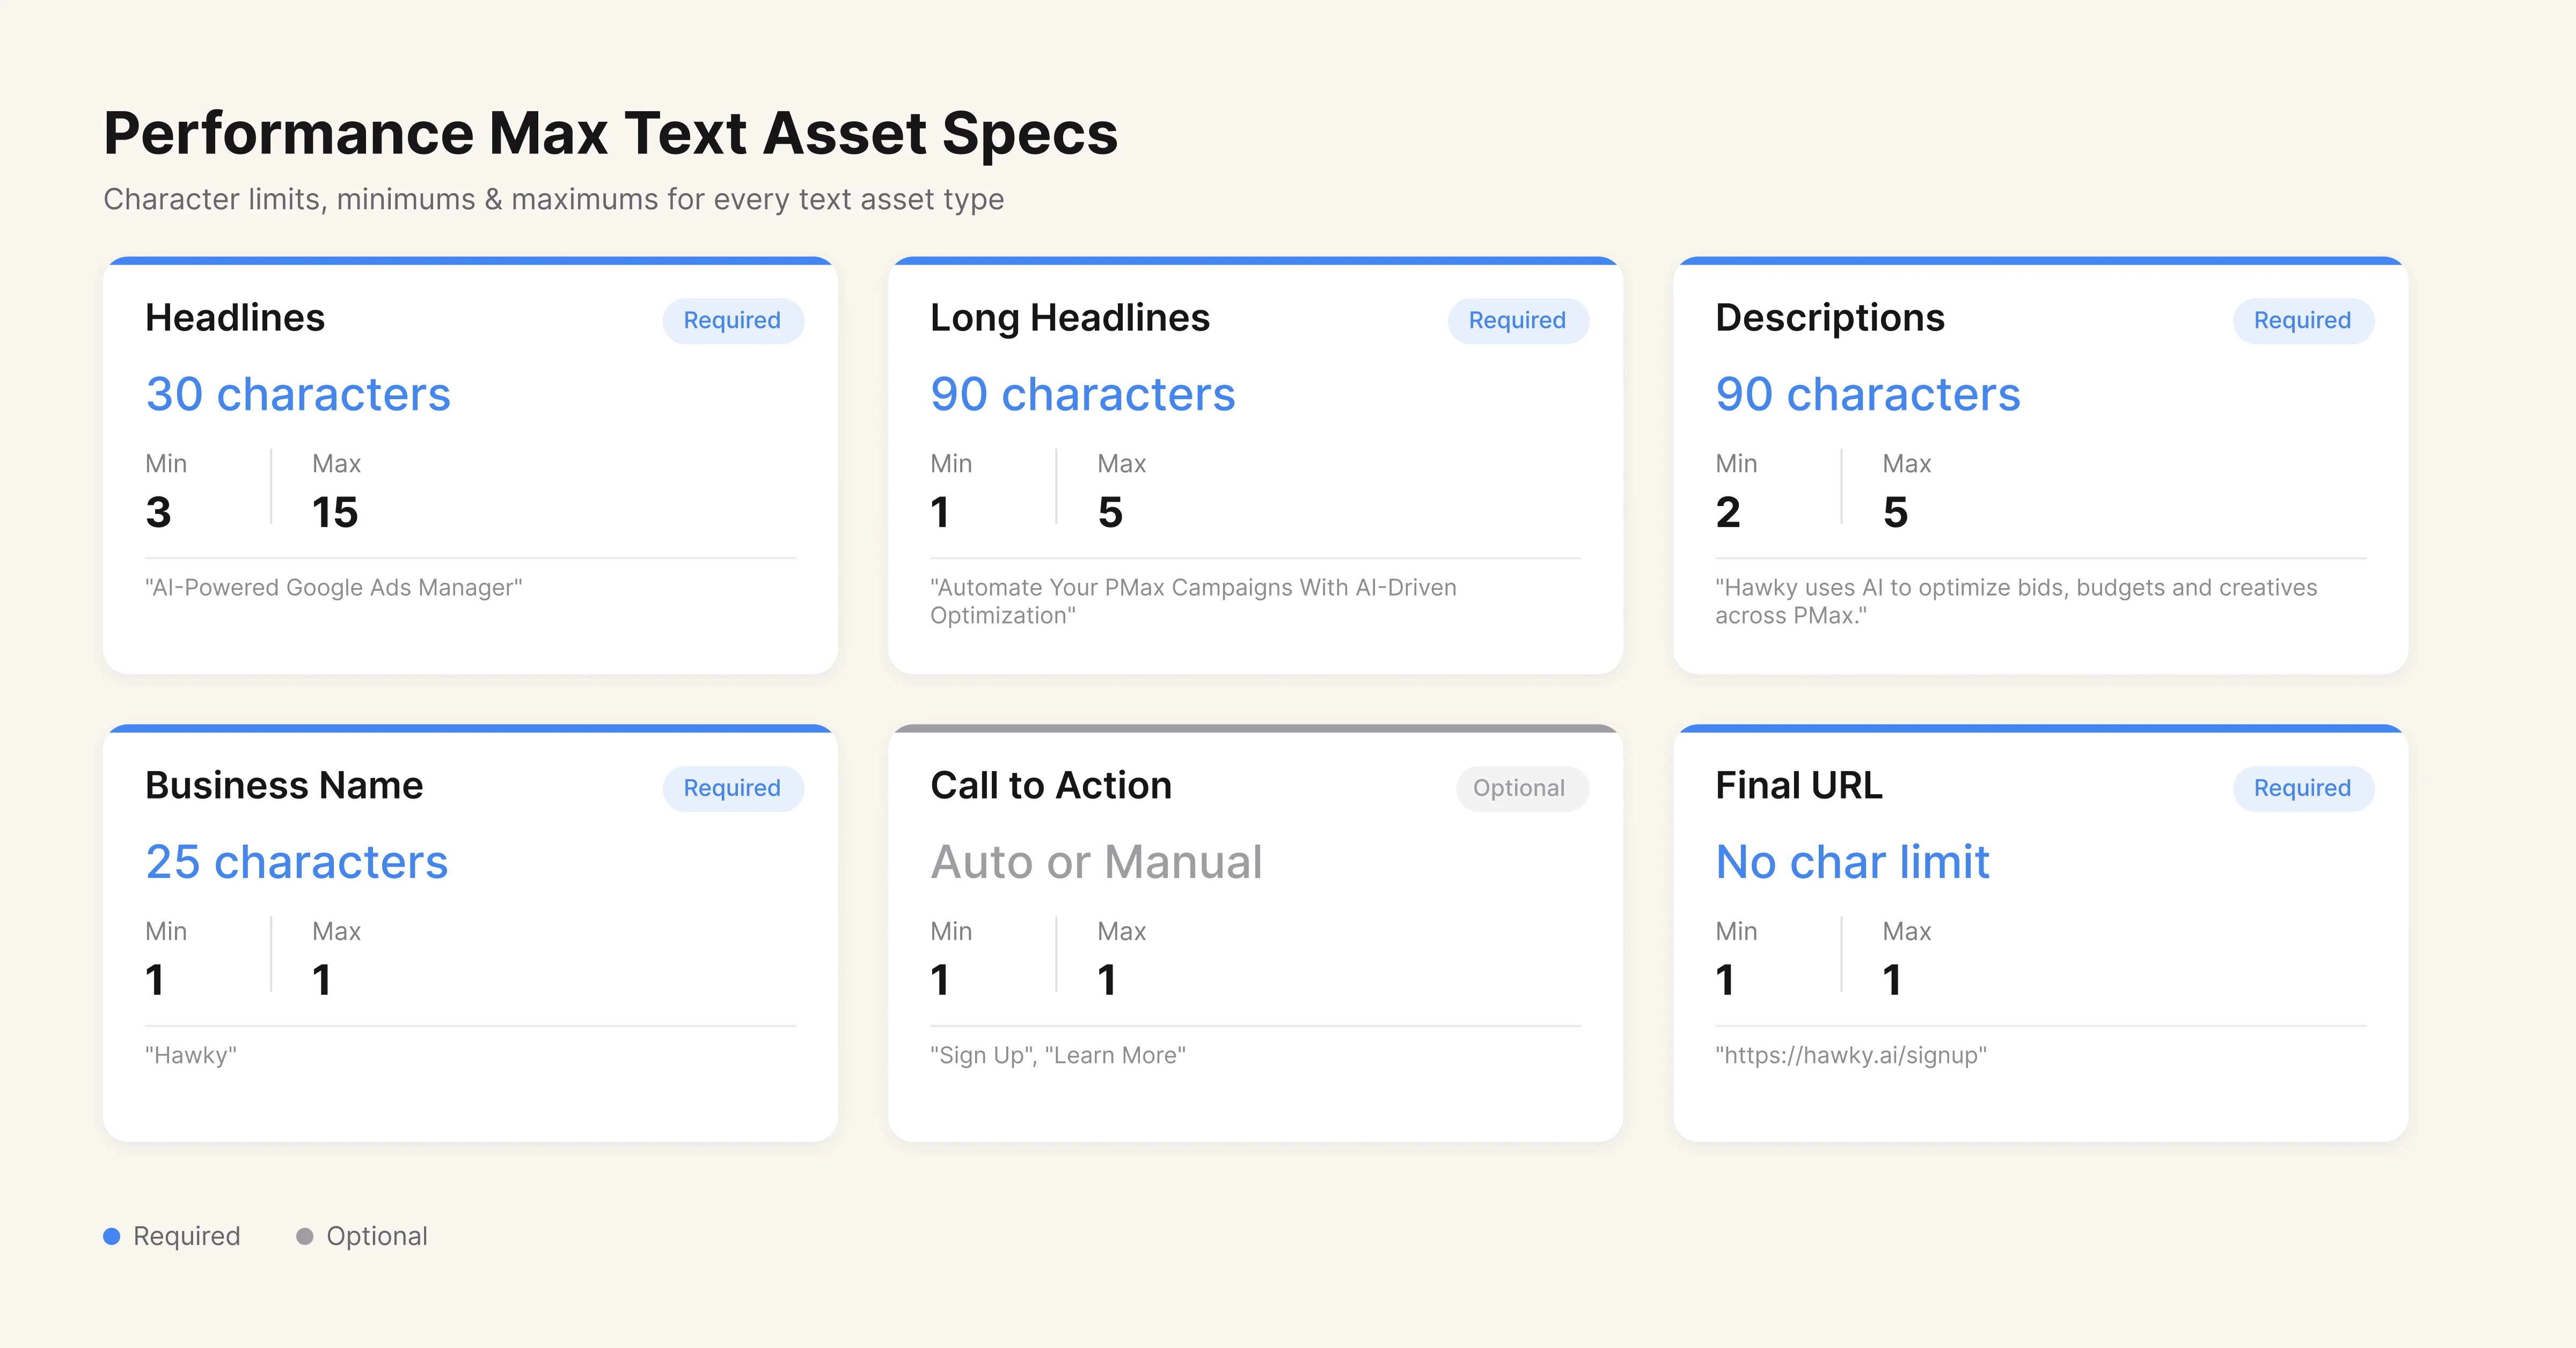Click the Required badge on Headlines card
The height and width of the screenshot is (1348, 2576).
pyautogui.click(x=732, y=320)
